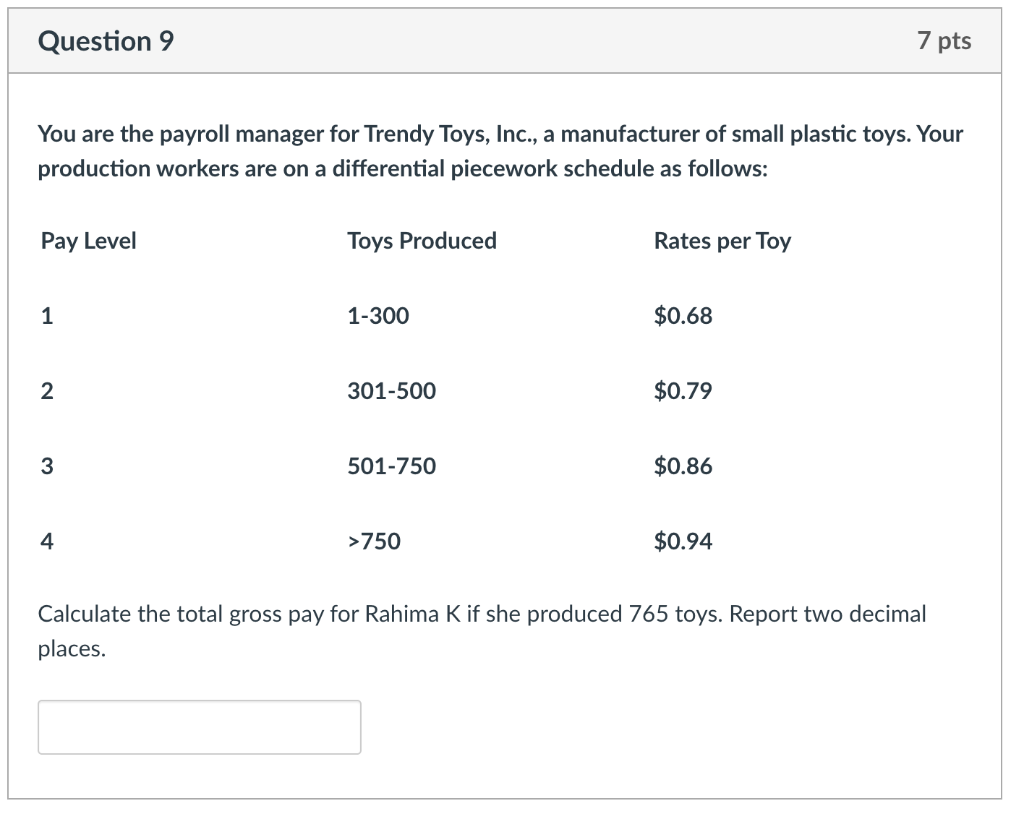
Task: Click the $0.68 rate value
Action: point(683,317)
